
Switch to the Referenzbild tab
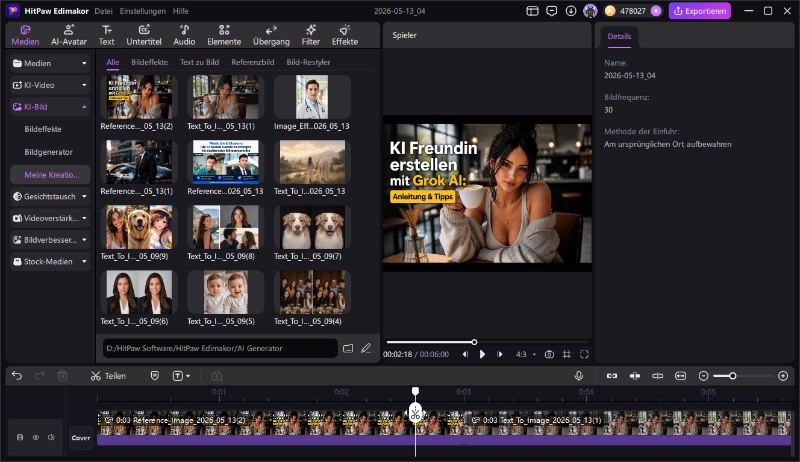coord(253,62)
